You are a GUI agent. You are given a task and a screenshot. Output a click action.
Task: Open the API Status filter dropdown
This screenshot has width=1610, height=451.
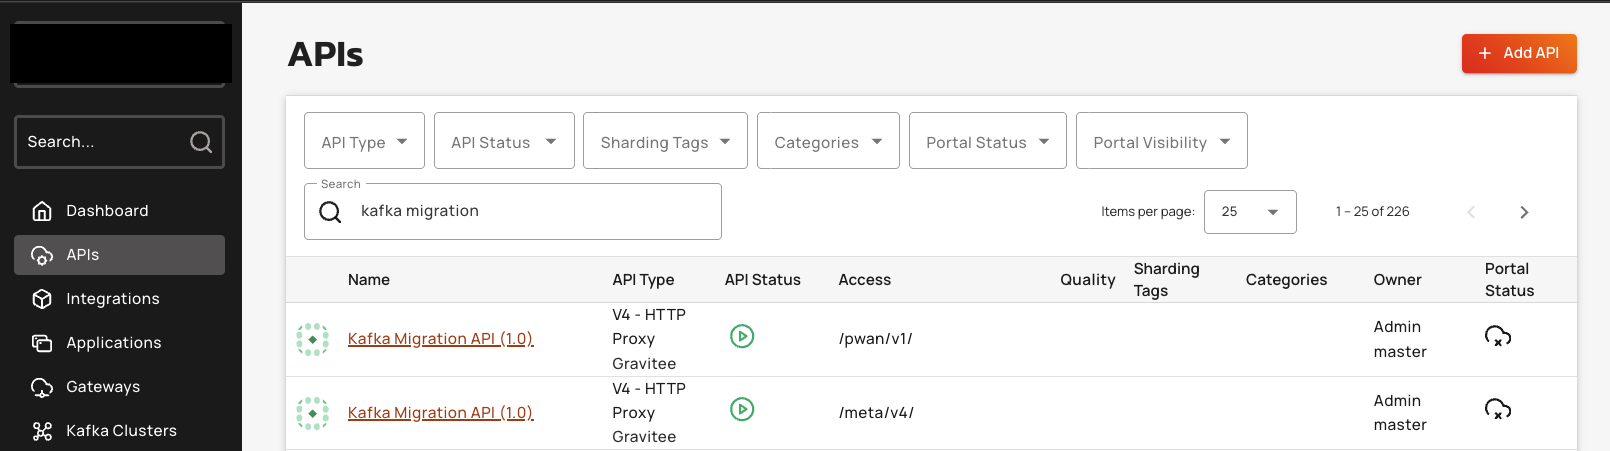click(x=504, y=141)
